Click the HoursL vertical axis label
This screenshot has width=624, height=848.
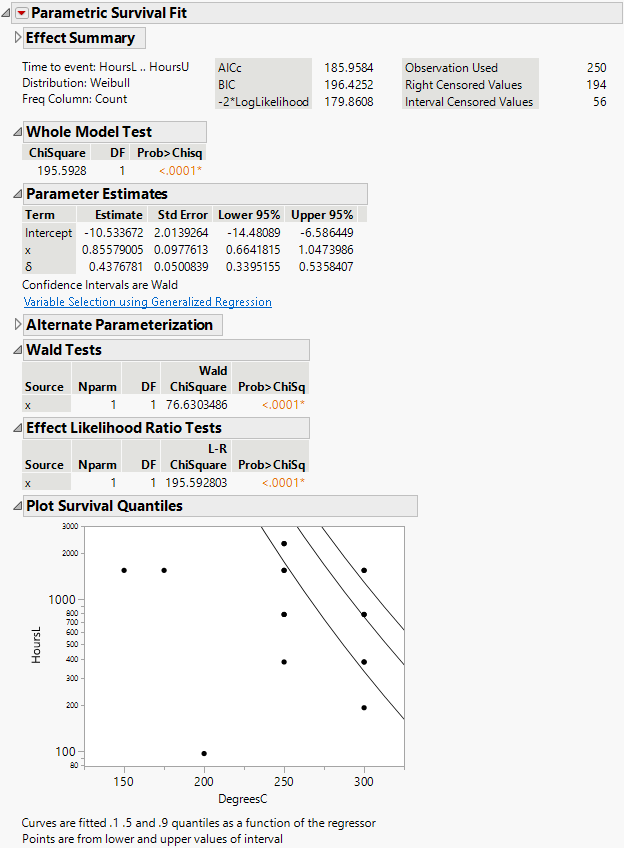pyautogui.click(x=37, y=645)
